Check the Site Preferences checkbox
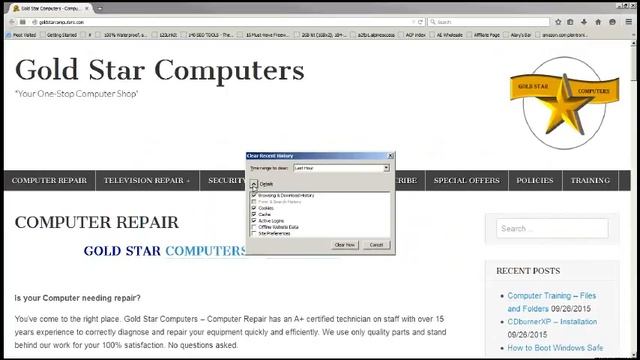The image size is (640, 360). [x=254, y=233]
